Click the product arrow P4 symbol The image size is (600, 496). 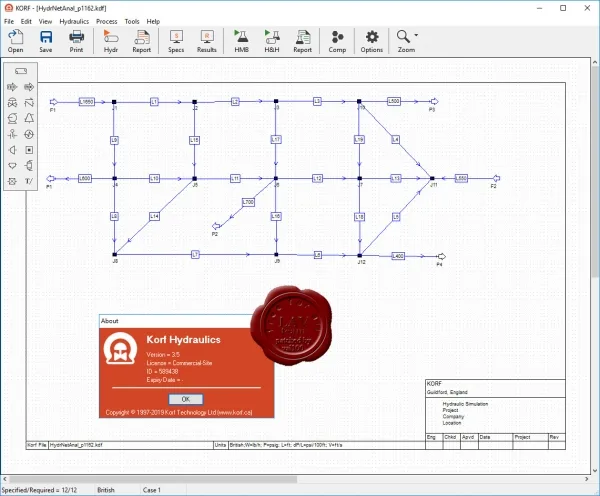pos(442,256)
